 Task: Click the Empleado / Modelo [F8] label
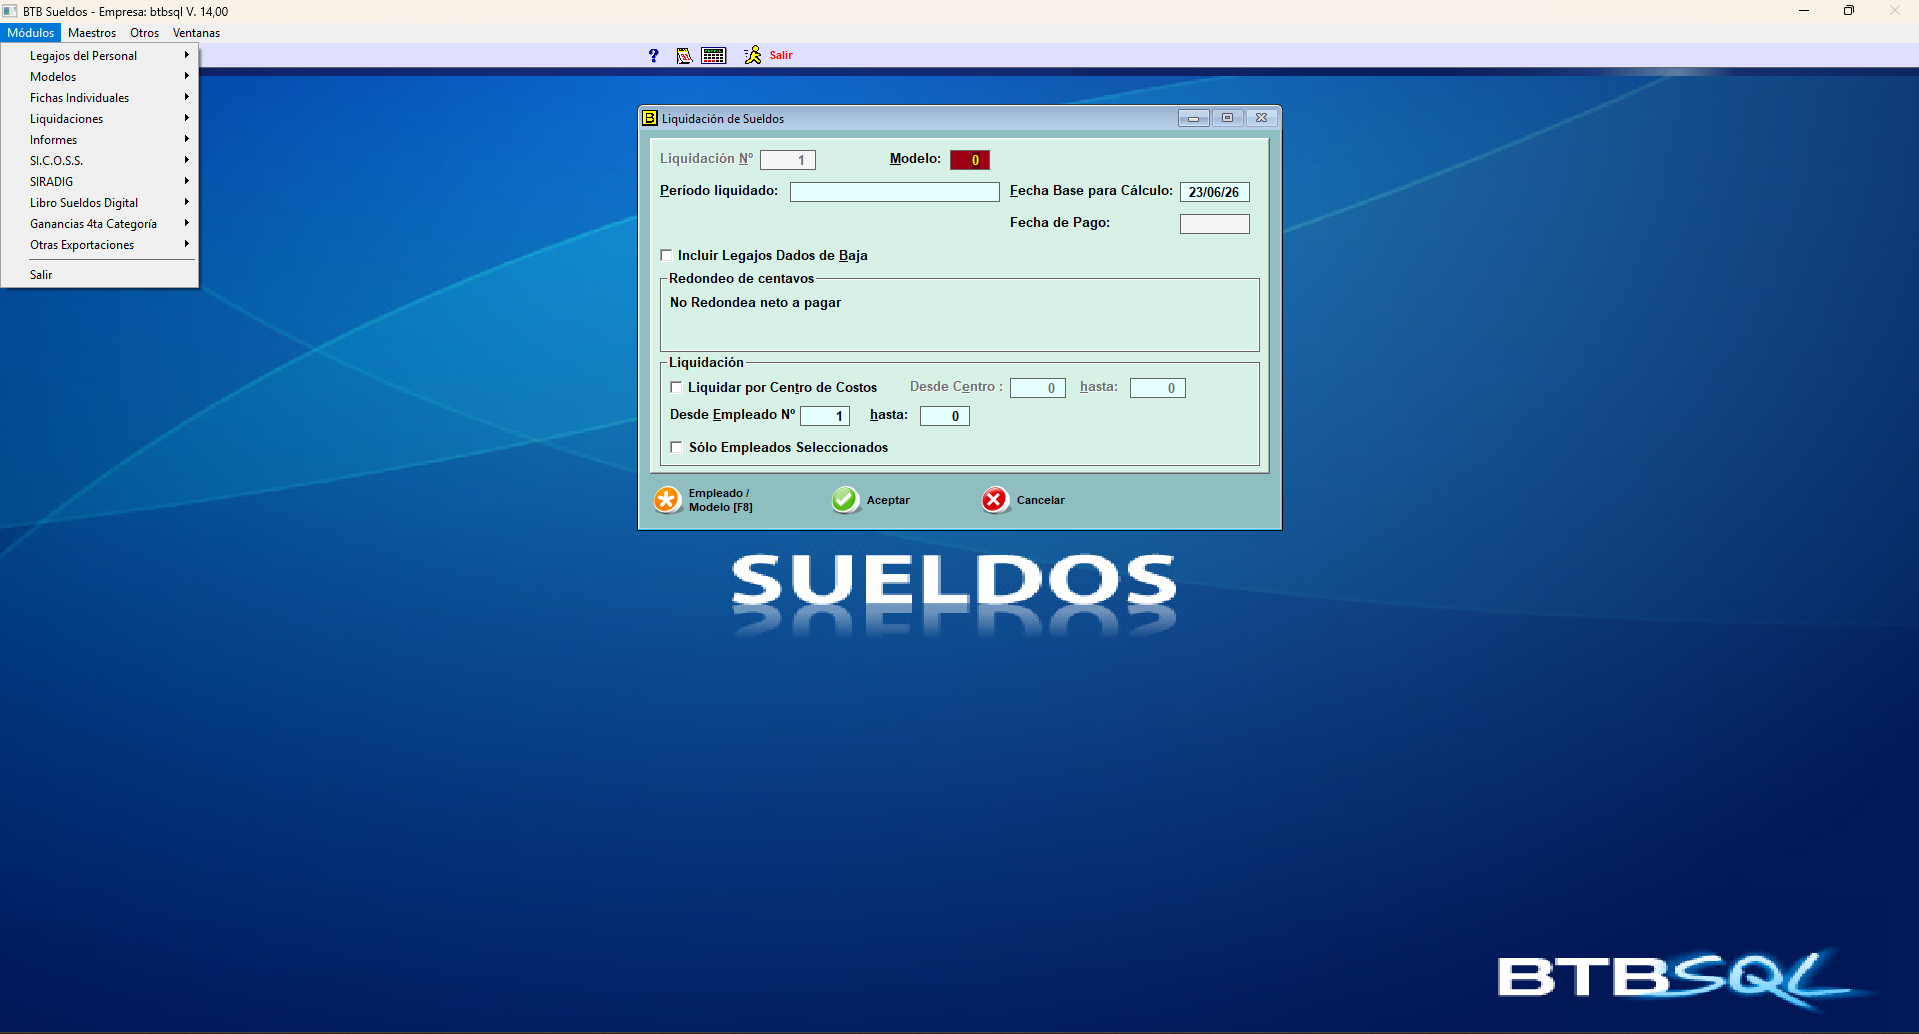coord(721,500)
